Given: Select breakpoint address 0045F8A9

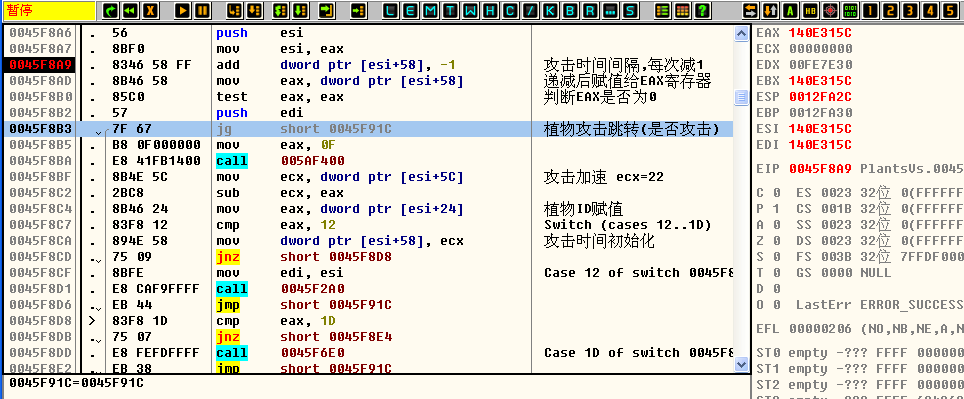Looking at the screenshot, I should (41, 65).
